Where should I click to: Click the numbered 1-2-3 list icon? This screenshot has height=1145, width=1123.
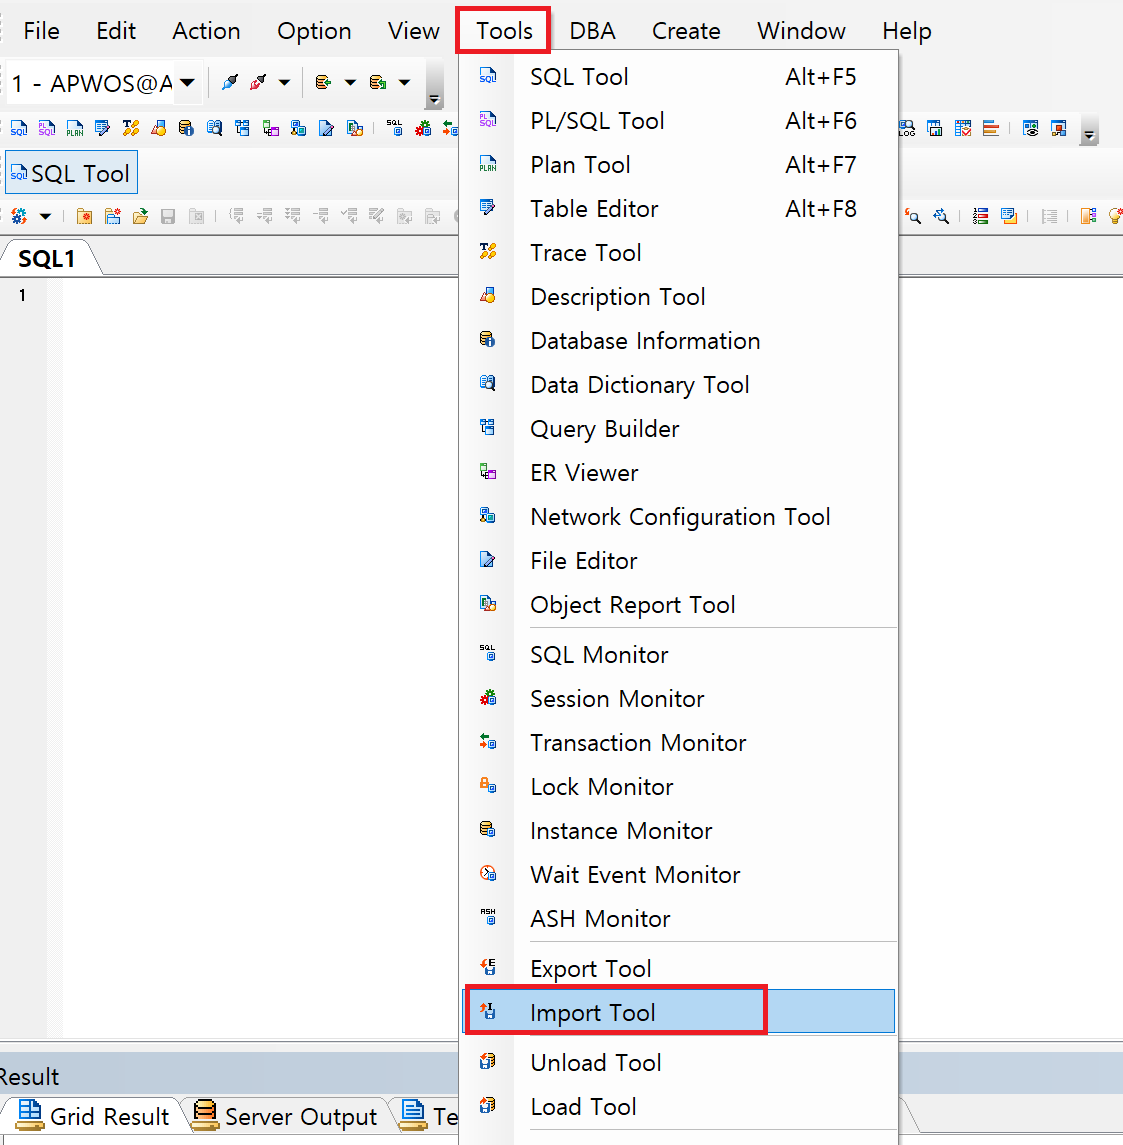[x=981, y=216]
